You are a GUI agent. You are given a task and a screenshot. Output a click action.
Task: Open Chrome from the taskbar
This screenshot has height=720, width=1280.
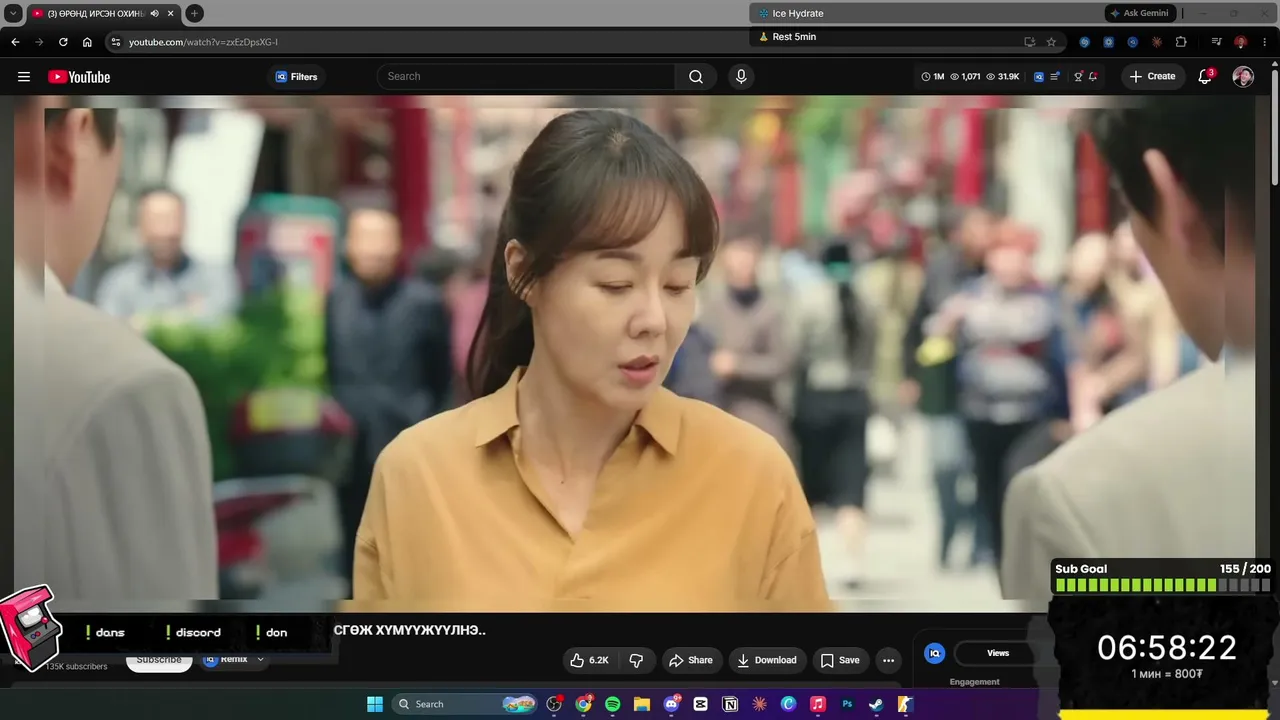584,704
